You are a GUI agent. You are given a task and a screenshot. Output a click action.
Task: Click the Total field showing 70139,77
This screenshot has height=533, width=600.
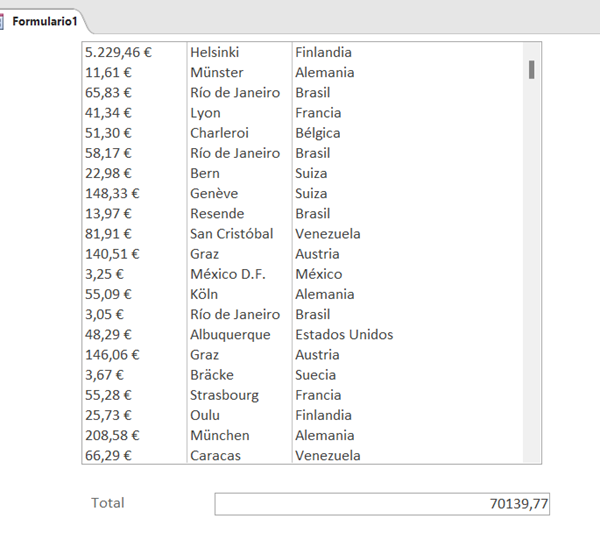click(381, 504)
